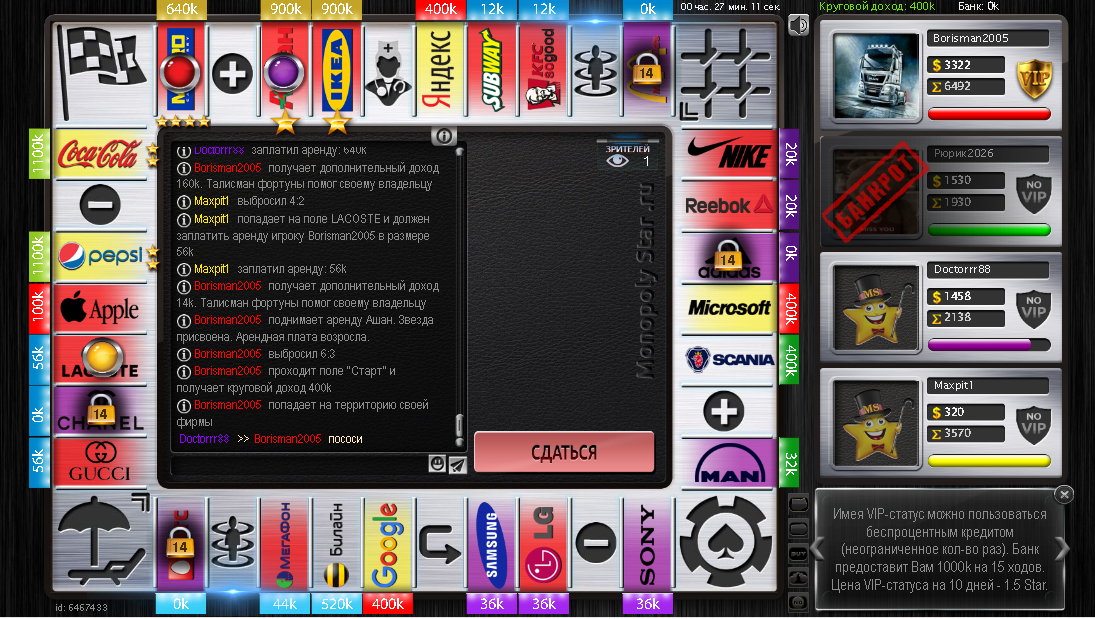
Task: Open Maxpit1 star avatar
Action: coord(876,423)
